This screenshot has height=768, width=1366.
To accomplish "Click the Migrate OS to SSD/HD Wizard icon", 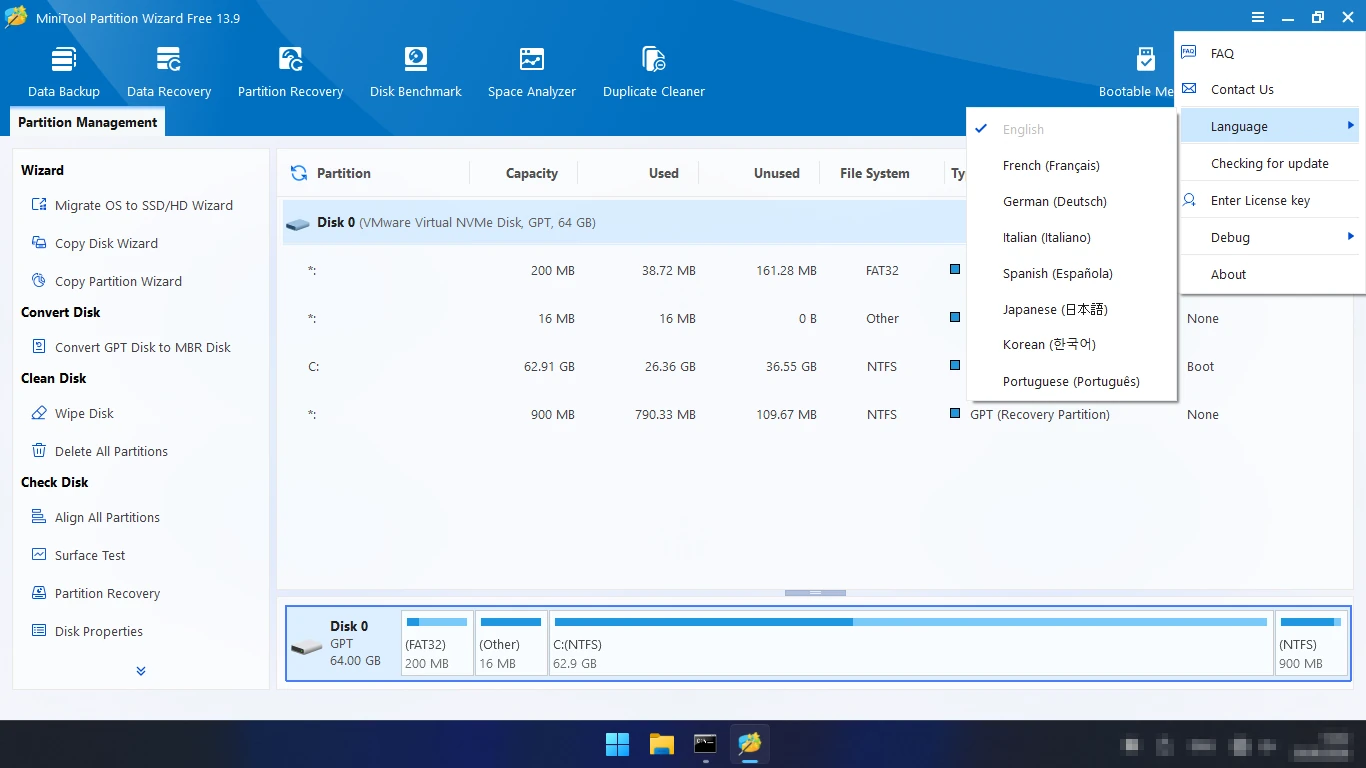I will click(x=39, y=205).
